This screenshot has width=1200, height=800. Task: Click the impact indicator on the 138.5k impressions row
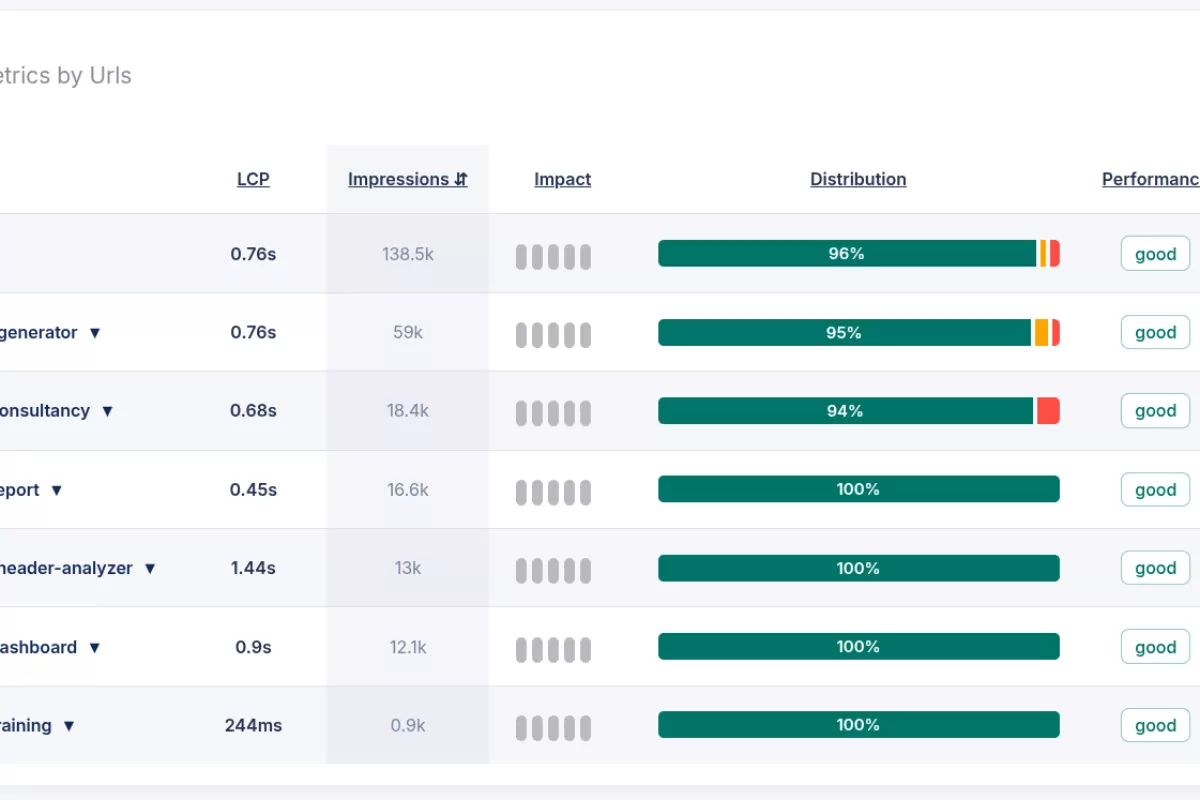pos(552,256)
